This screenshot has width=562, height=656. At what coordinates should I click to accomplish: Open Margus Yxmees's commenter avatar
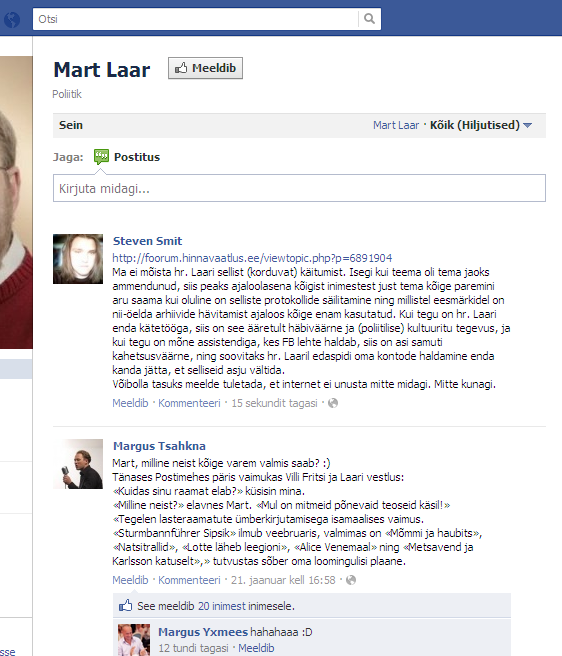click(134, 640)
